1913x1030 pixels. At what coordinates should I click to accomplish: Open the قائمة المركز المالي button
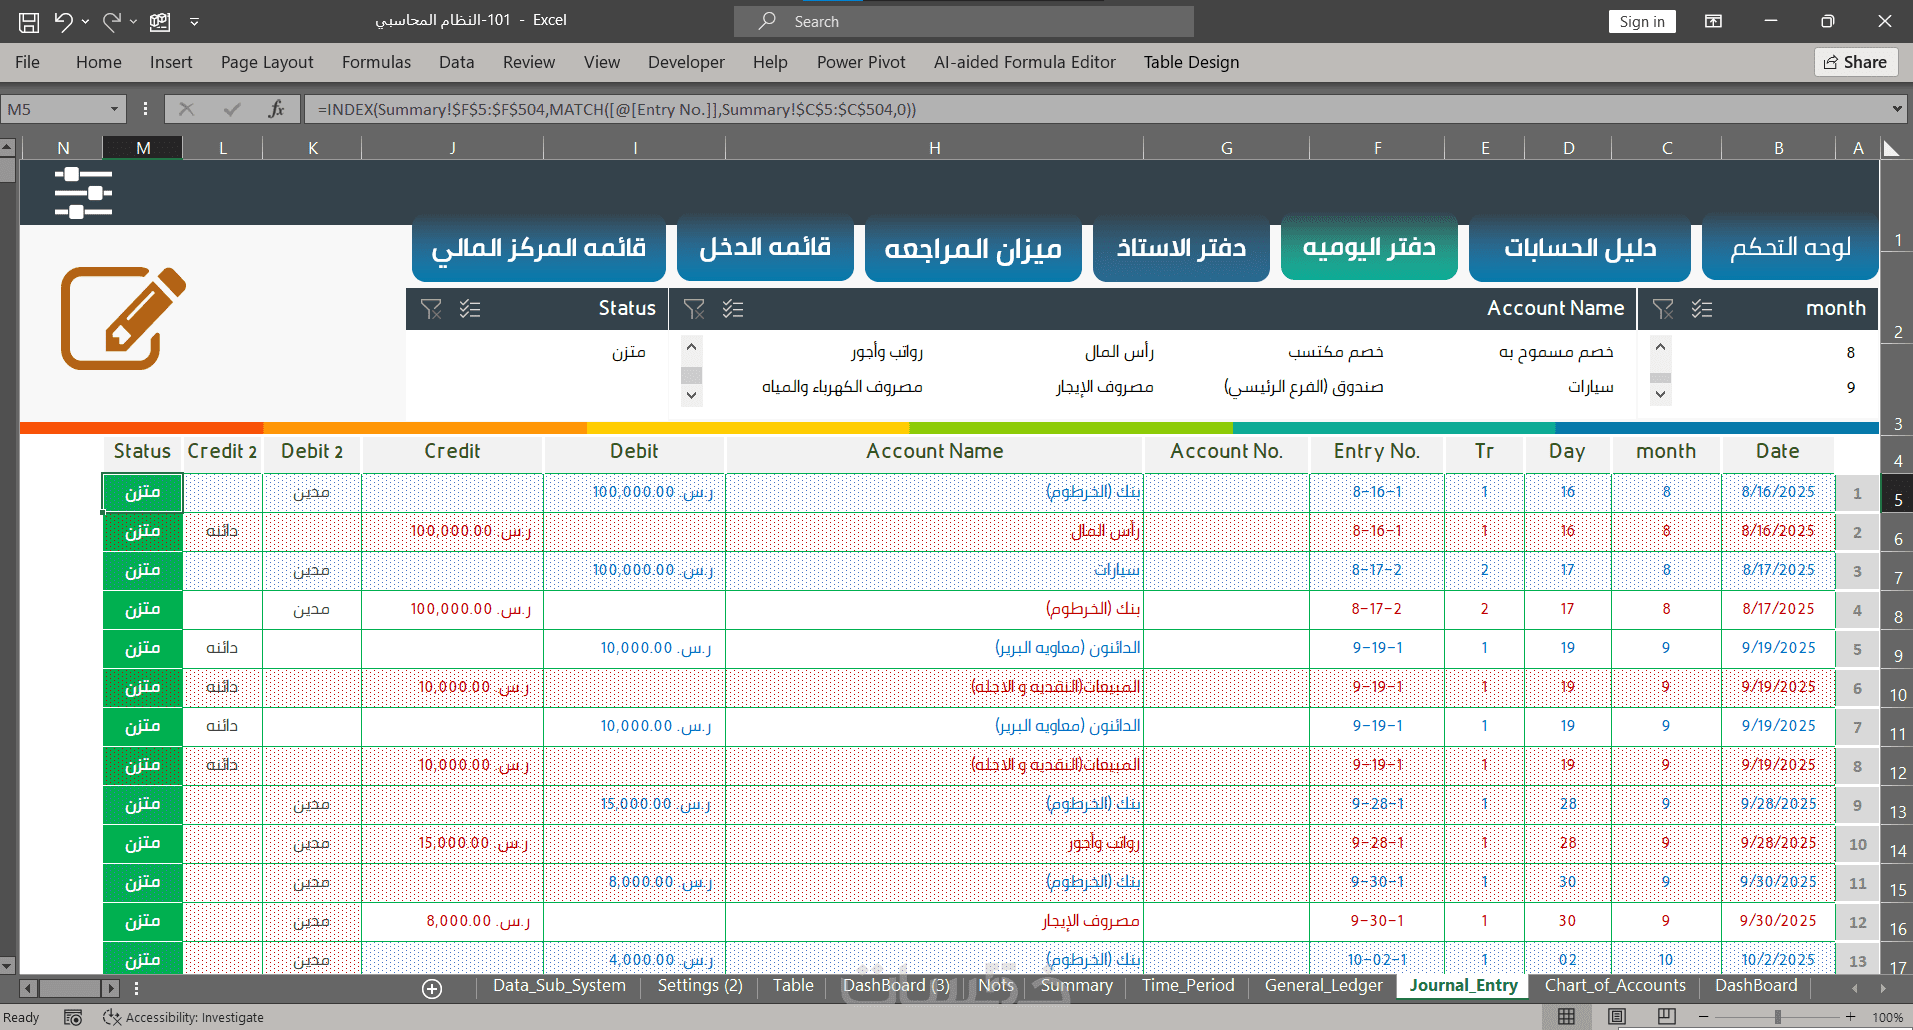539,248
